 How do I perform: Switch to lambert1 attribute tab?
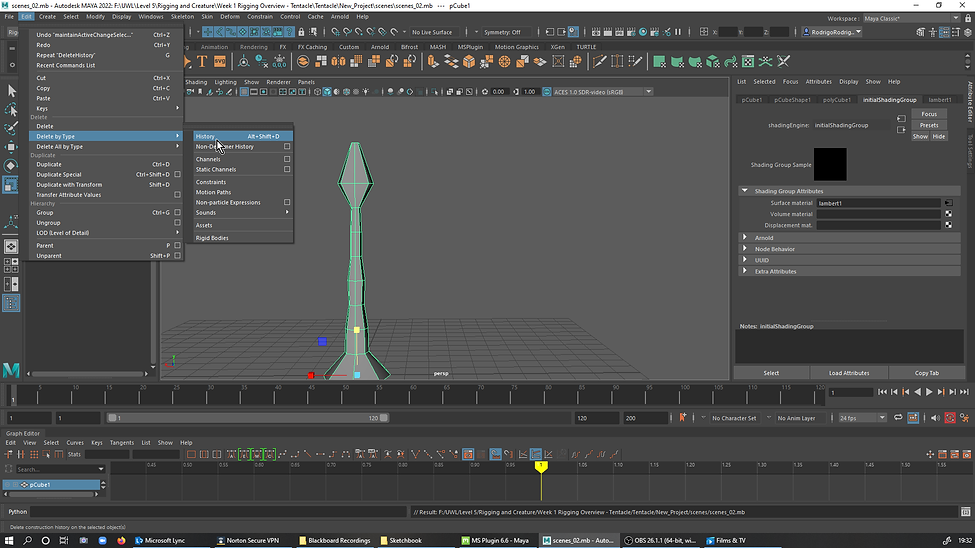click(940, 100)
